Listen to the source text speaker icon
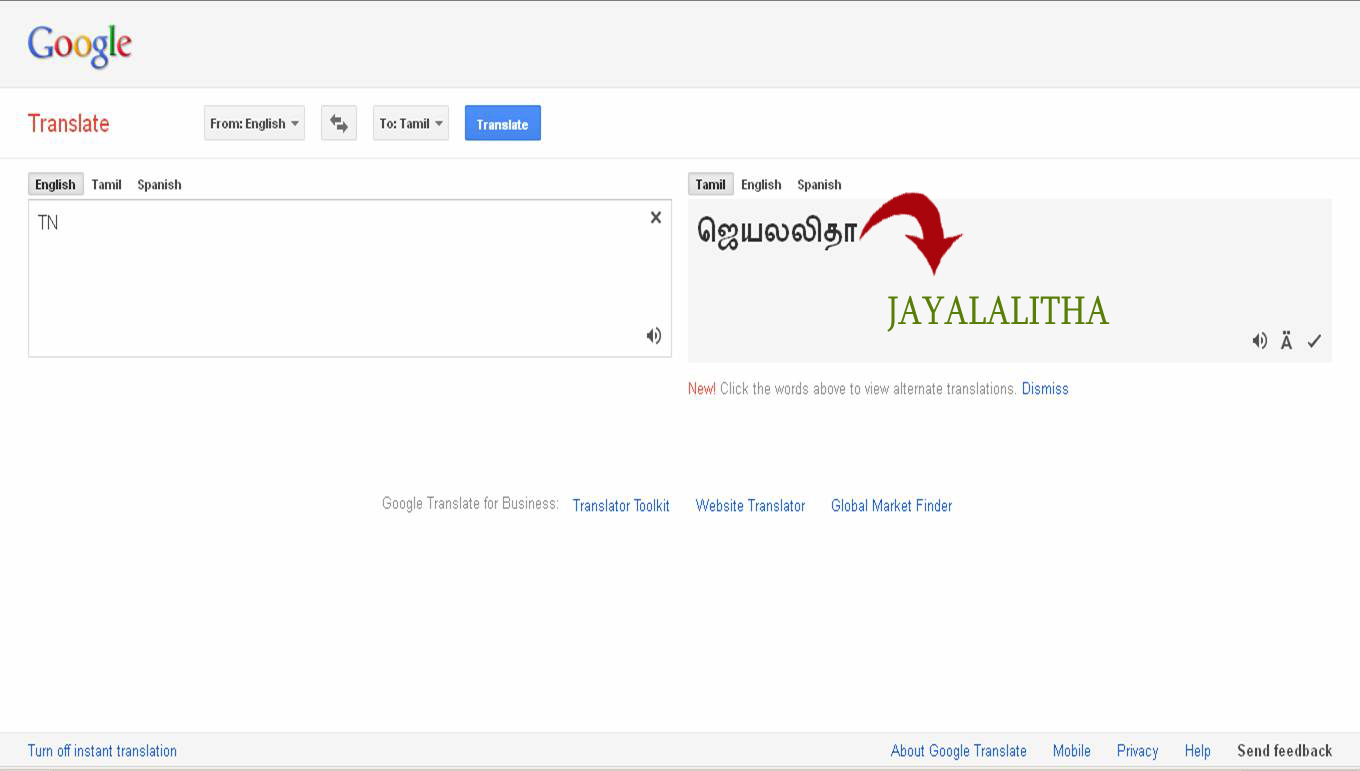 pyautogui.click(x=654, y=336)
